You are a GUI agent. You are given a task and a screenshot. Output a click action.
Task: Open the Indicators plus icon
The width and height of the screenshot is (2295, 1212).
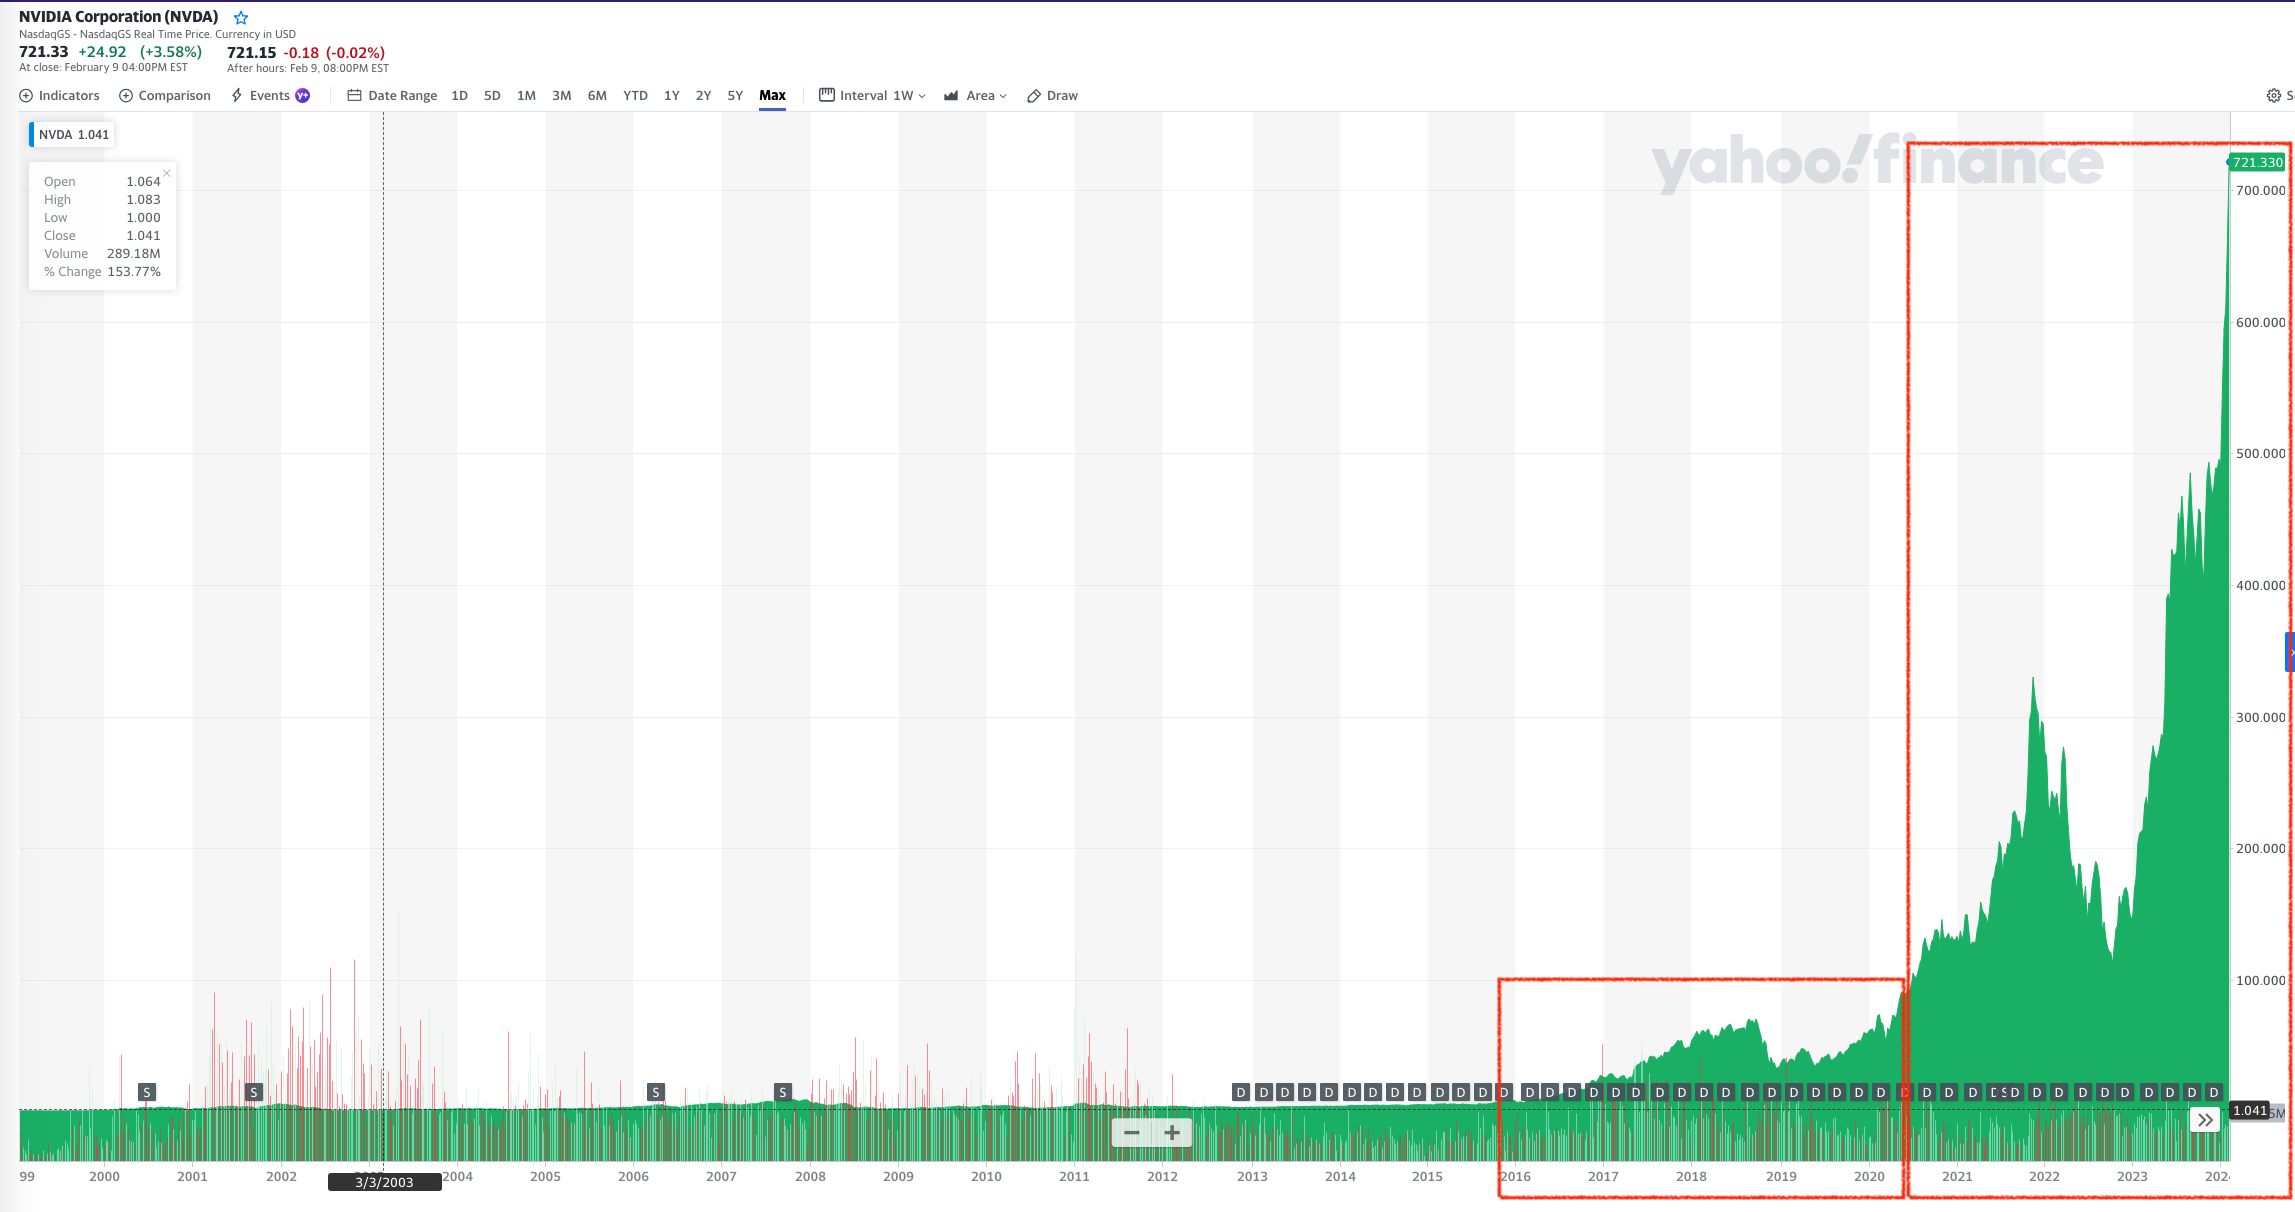tap(26, 96)
